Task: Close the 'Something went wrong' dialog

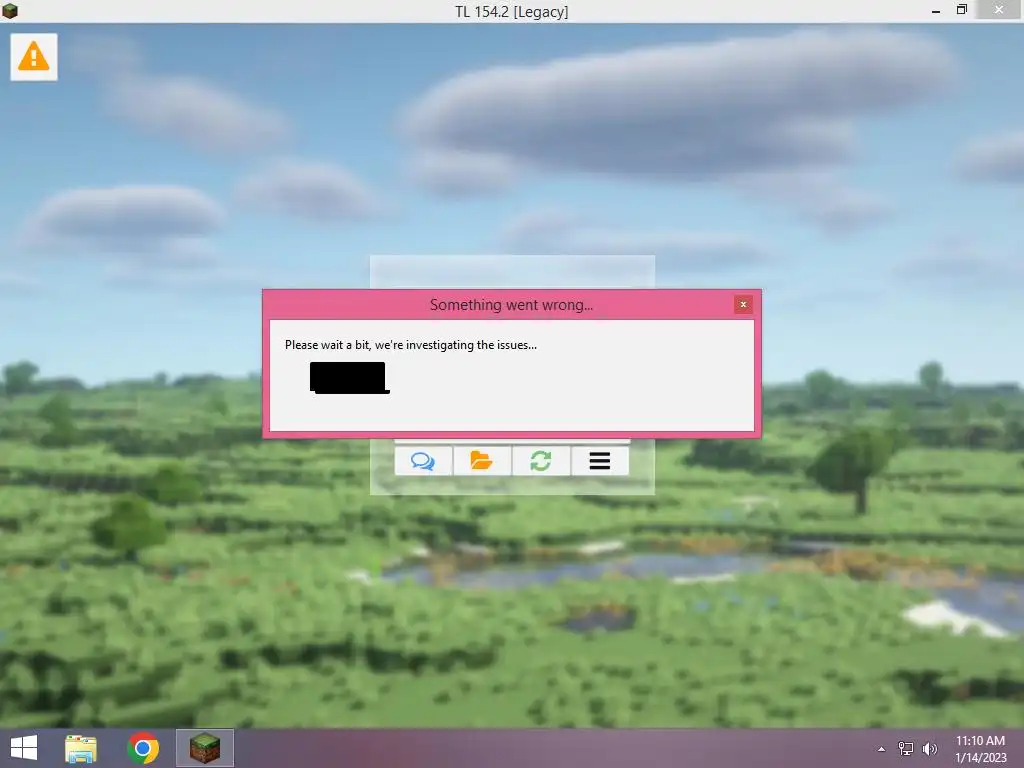Action: click(743, 304)
